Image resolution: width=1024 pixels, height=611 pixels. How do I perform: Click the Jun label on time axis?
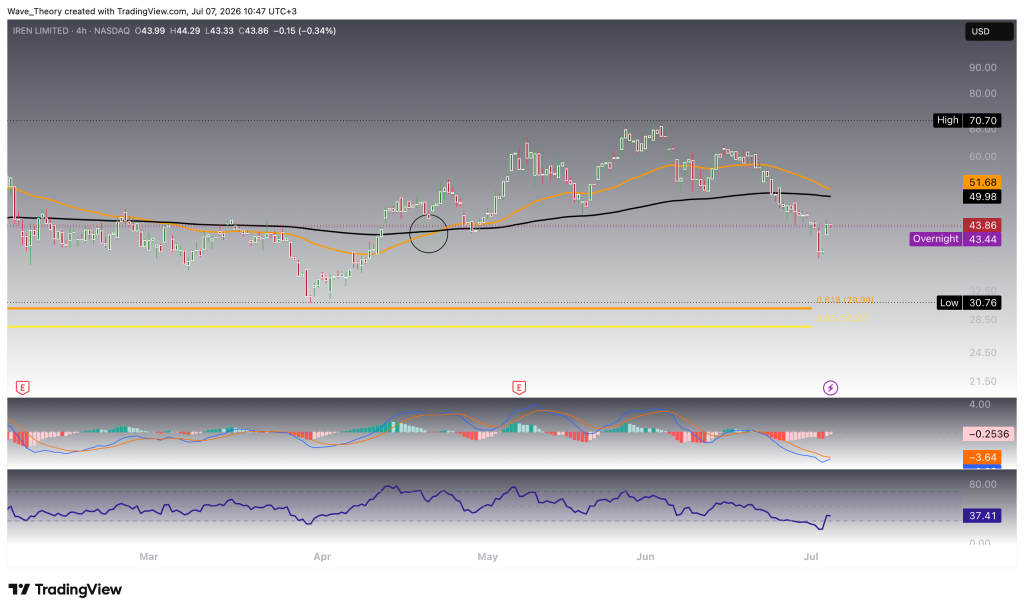[x=645, y=557]
